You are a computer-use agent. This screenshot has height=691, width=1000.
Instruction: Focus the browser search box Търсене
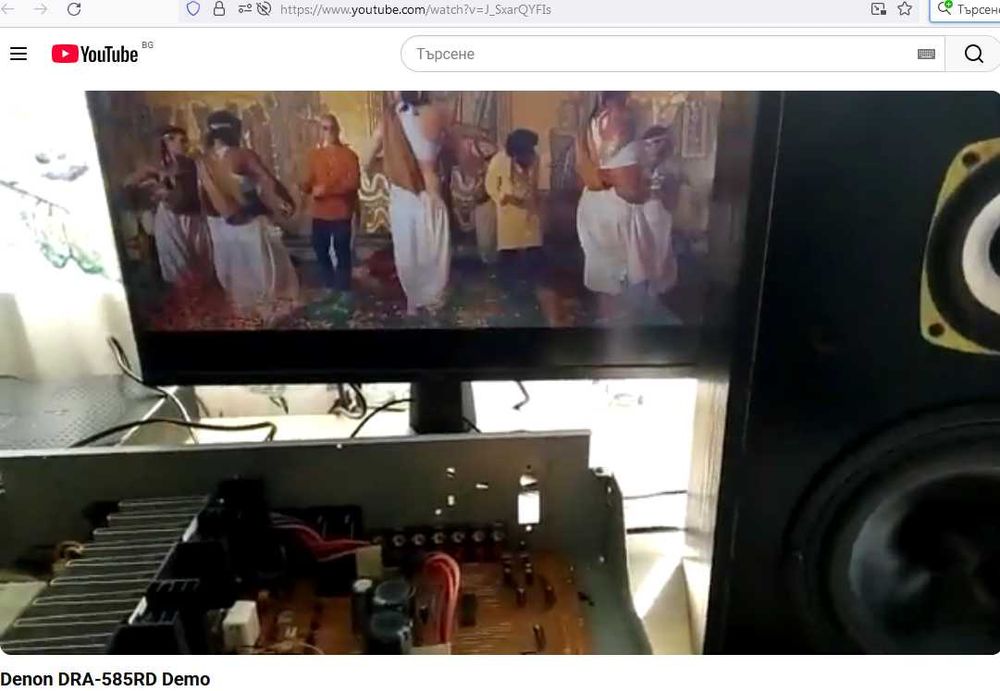click(968, 10)
